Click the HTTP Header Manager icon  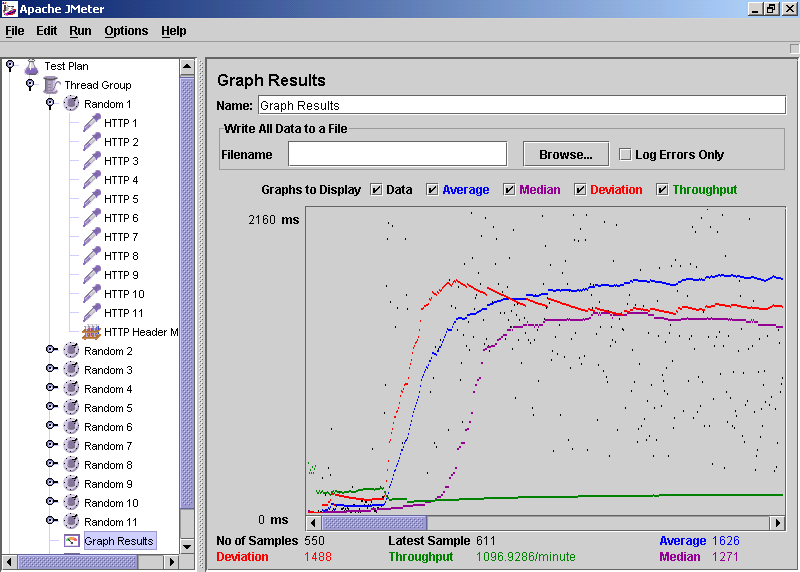tap(91, 332)
